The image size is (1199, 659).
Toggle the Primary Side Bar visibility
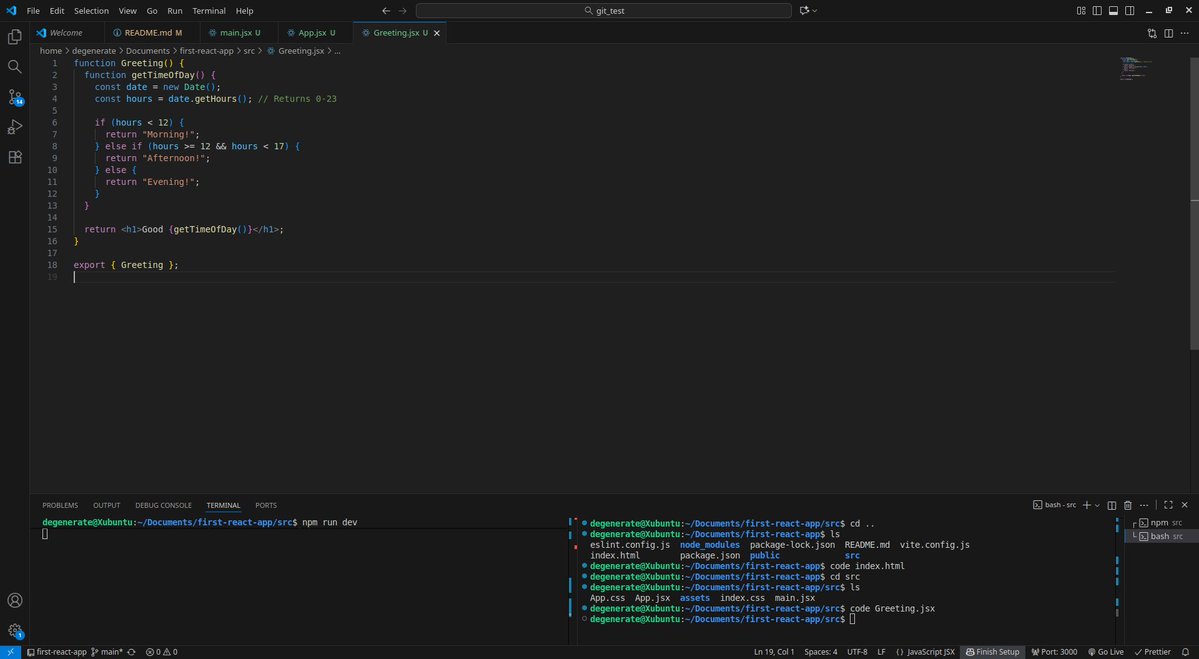click(x=1097, y=11)
